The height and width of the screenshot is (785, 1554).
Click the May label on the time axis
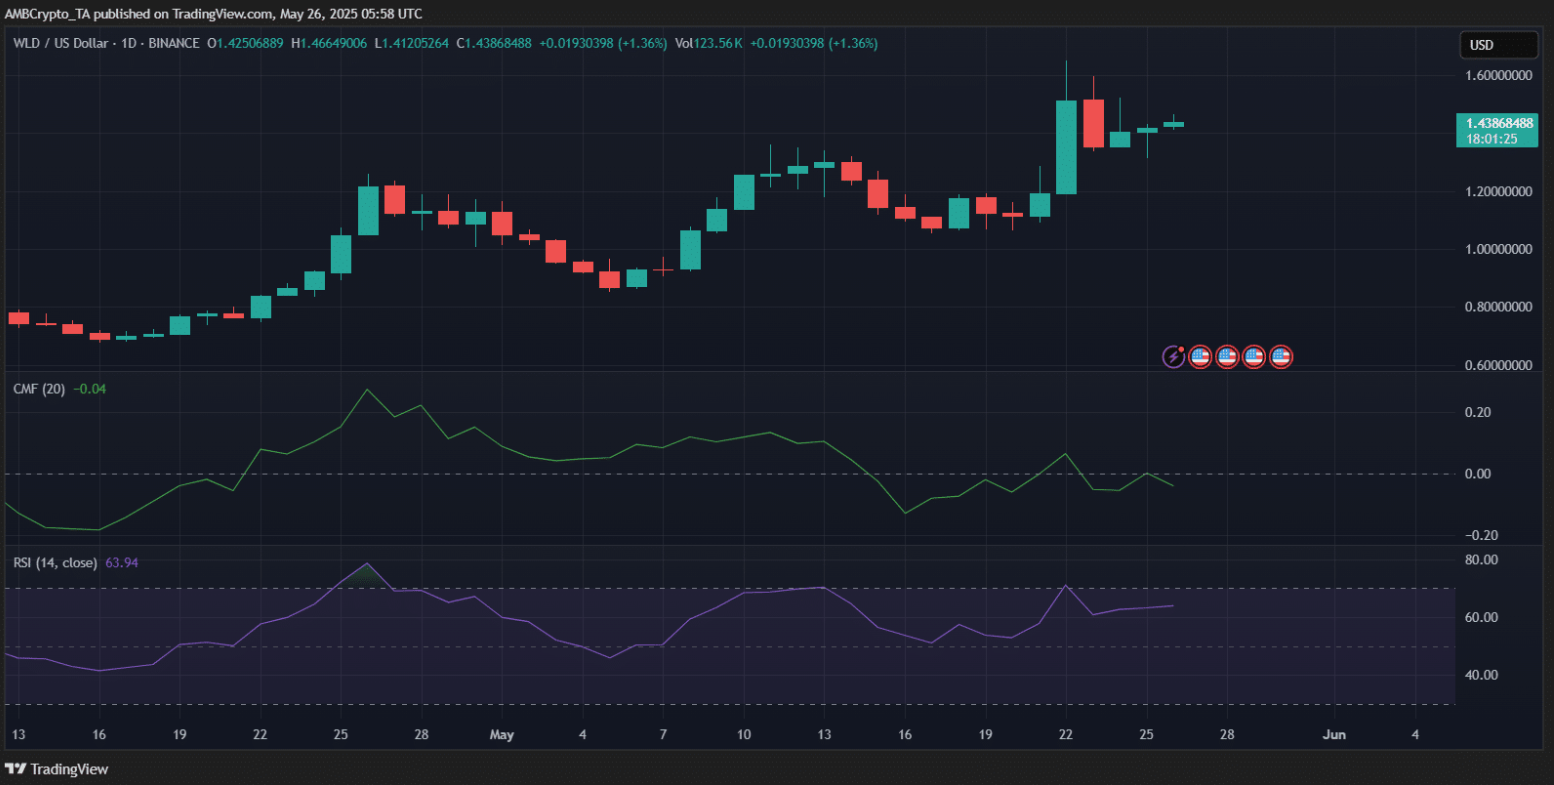click(x=501, y=735)
